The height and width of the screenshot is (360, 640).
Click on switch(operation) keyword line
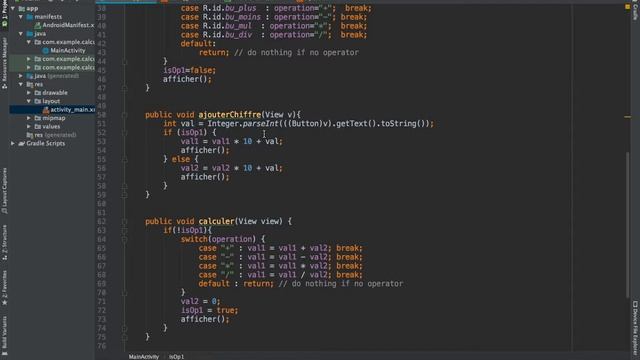pos(223,239)
